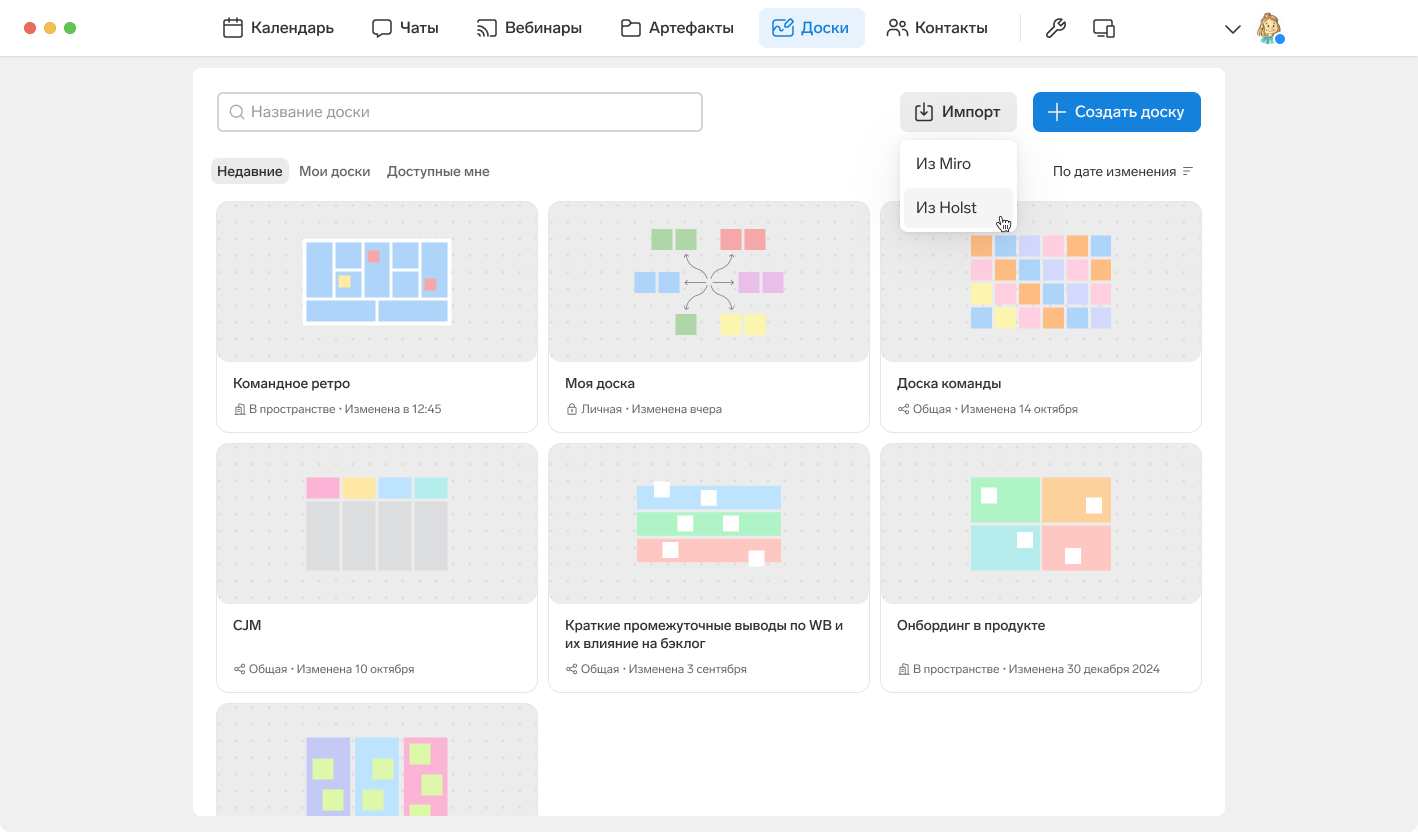Click the CJM board title
This screenshot has width=1418, height=832.
click(x=247, y=625)
